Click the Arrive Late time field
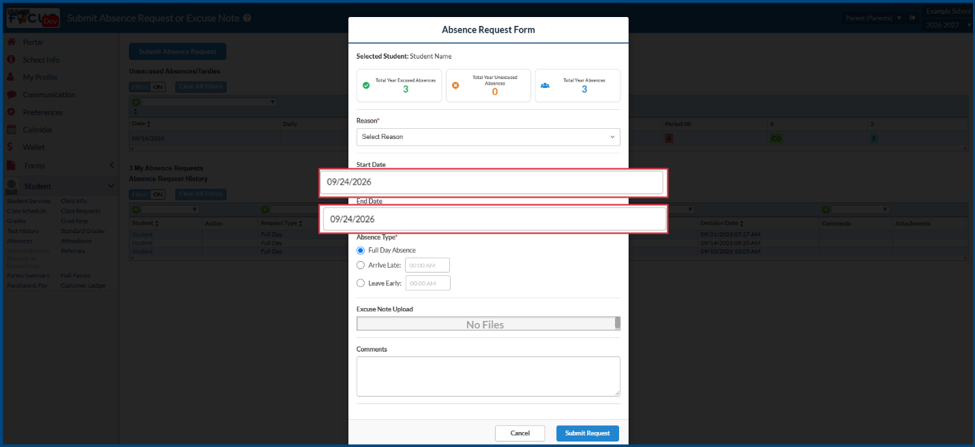This screenshot has width=975, height=447. [x=427, y=265]
